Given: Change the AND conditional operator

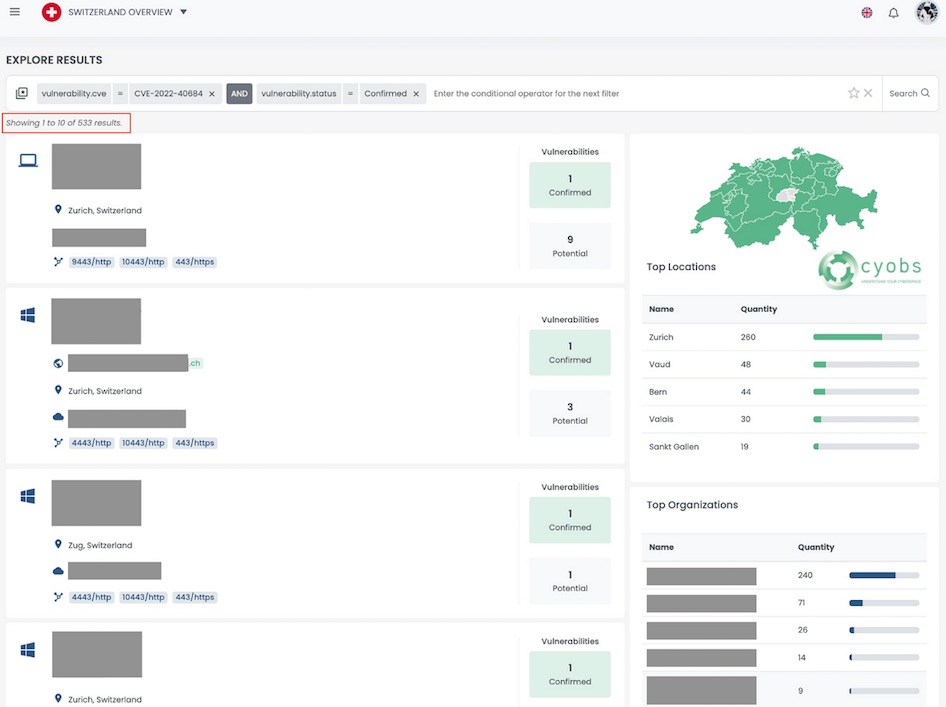Looking at the screenshot, I should [239, 94].
